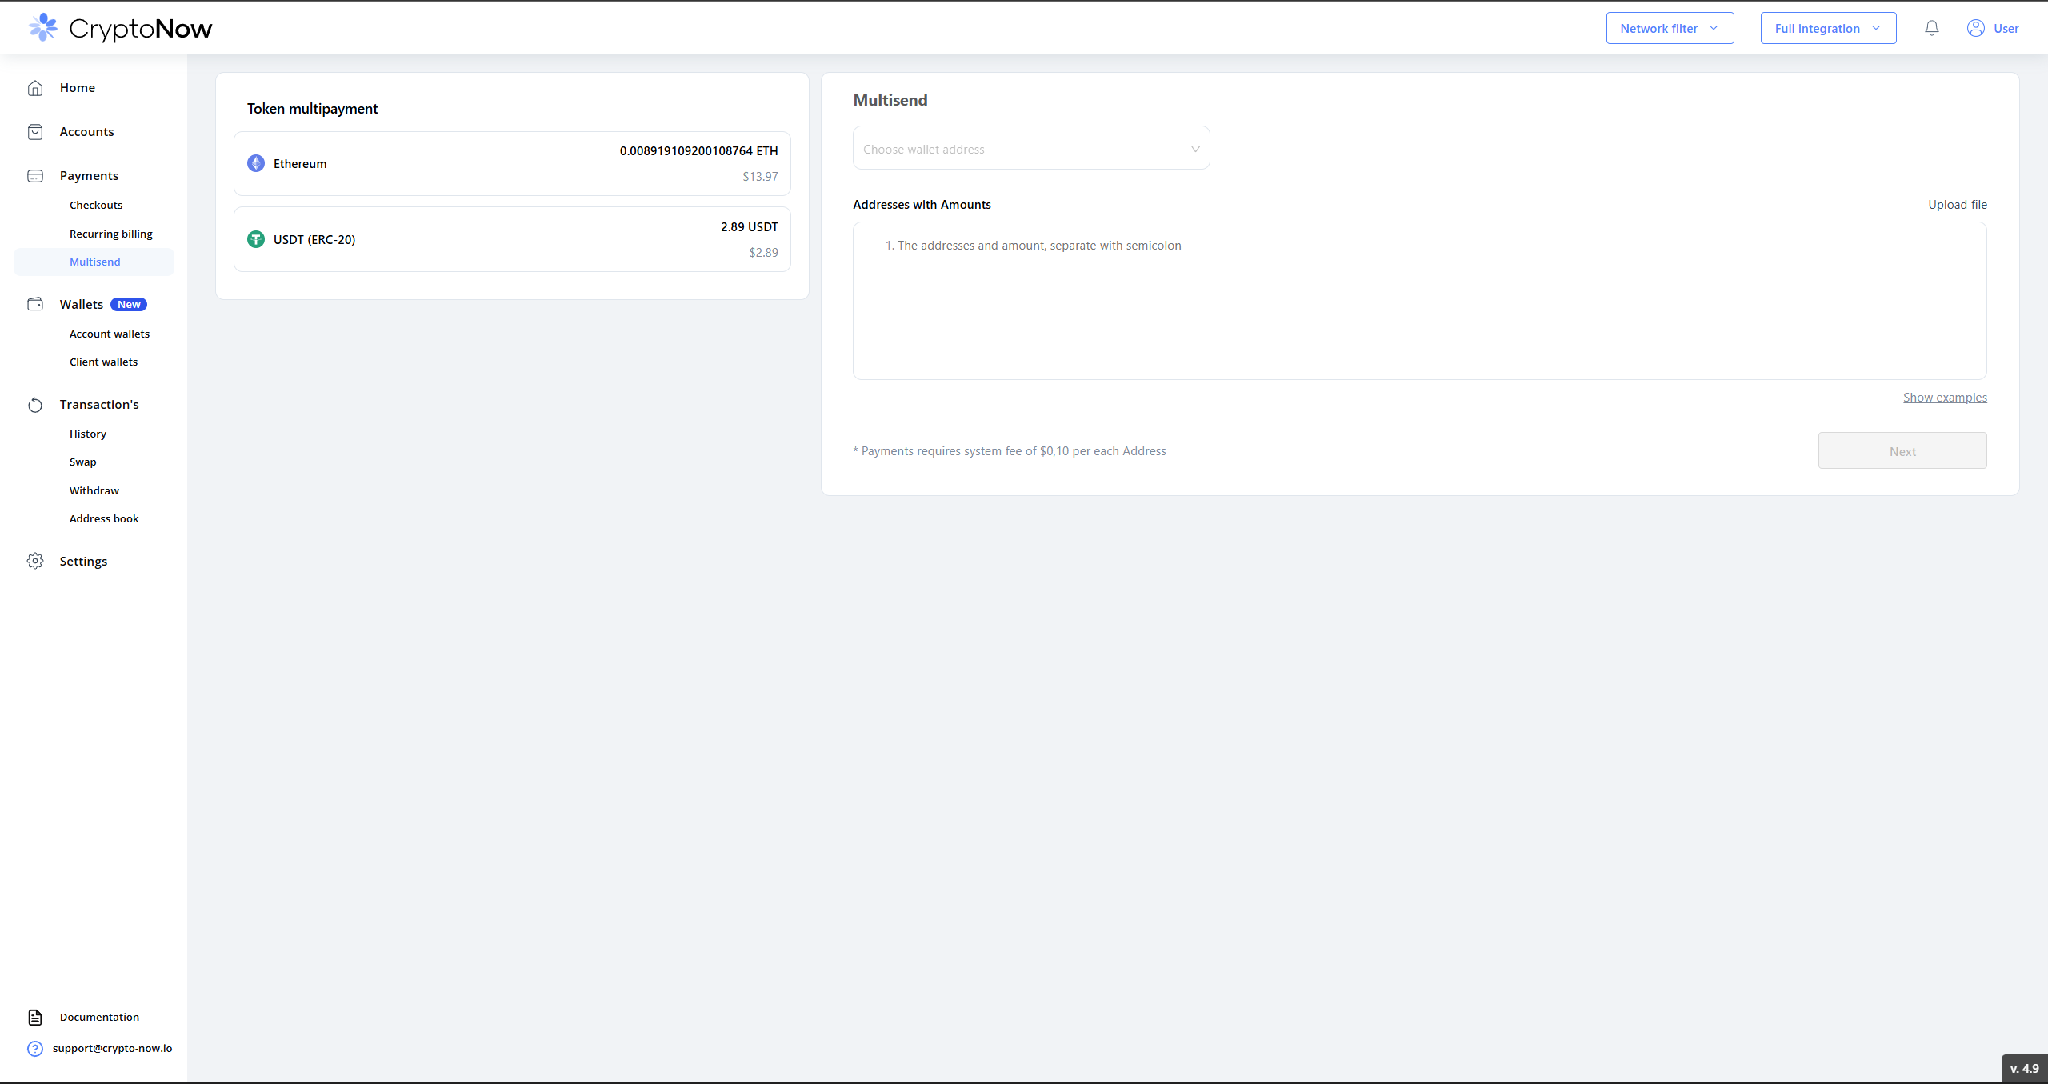Open Checkouts submenu item

coord(96,205)
